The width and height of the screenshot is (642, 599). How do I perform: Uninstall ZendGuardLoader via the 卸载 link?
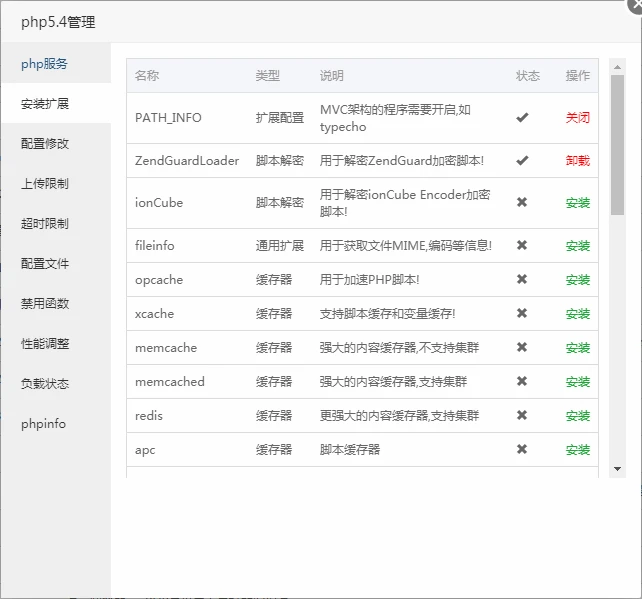[577, 161]
